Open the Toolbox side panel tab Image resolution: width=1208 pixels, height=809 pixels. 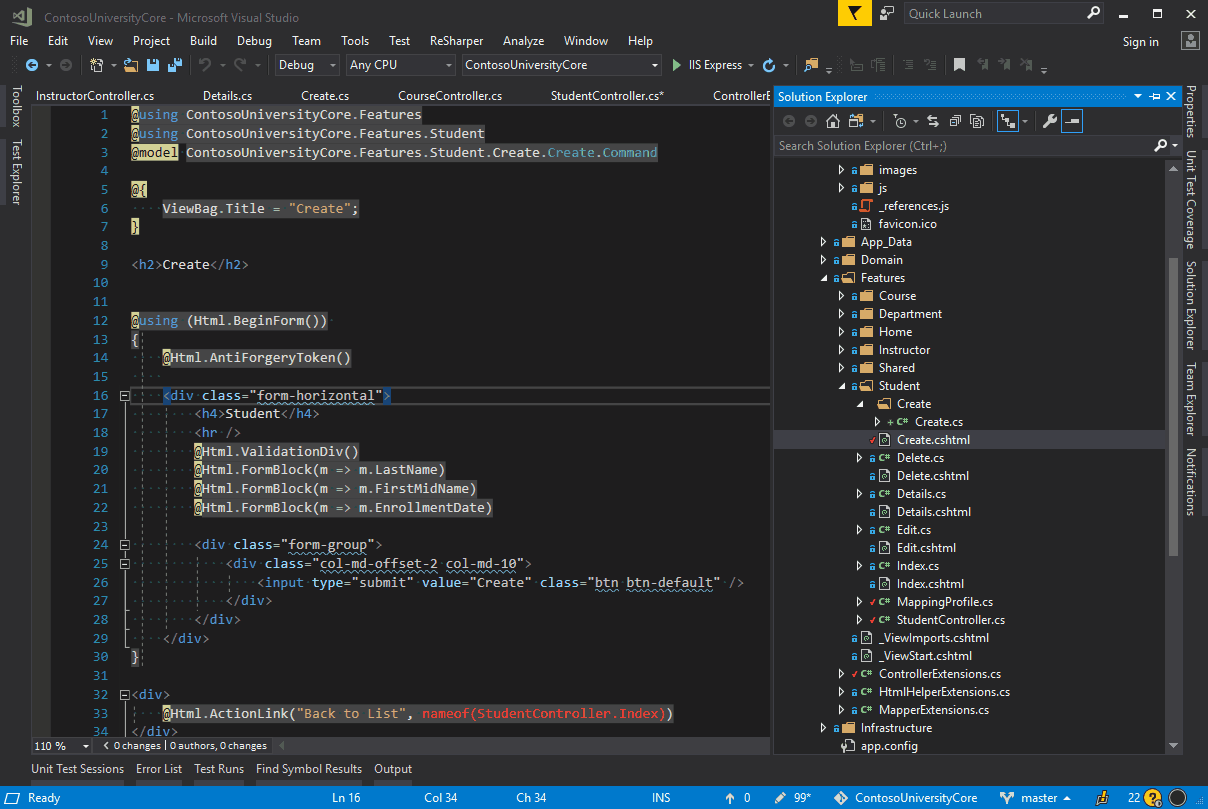[x=16, y=106]
